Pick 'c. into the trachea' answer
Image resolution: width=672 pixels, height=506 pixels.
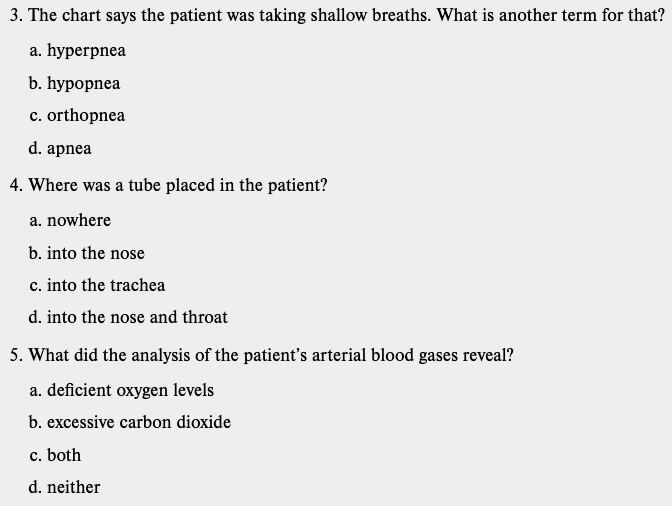point(98,285)
